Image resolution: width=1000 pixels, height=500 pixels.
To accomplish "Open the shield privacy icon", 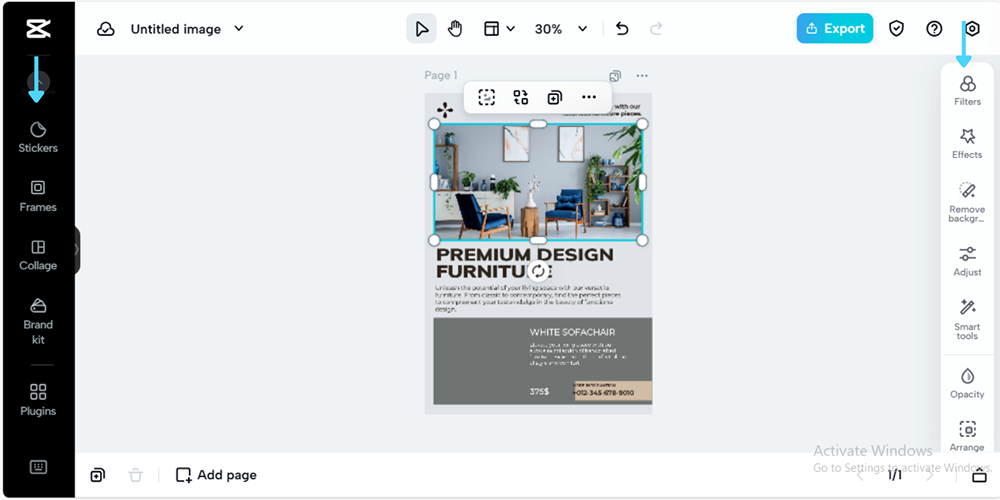I will pos(897,29).
